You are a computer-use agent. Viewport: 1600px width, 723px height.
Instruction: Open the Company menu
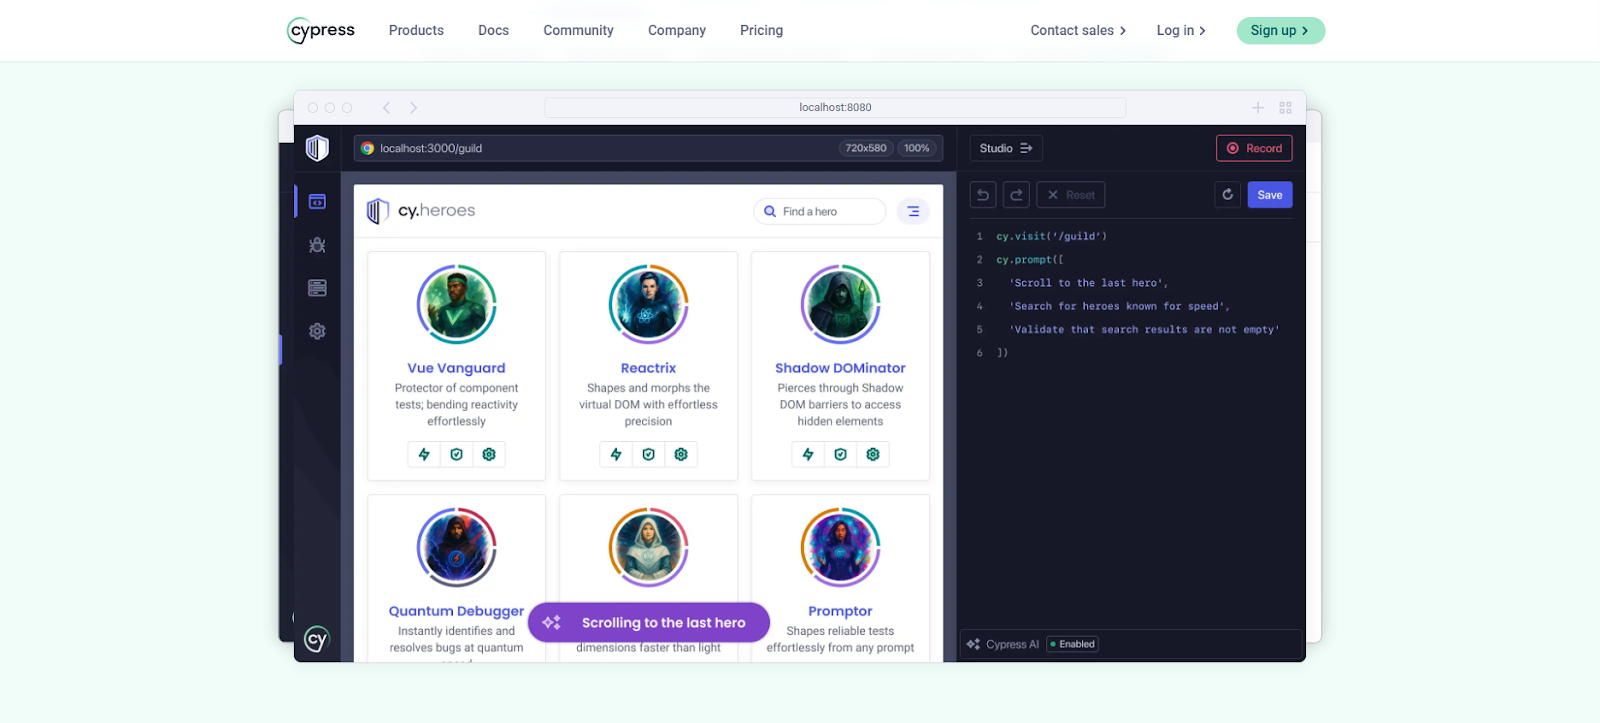(x=677, y=31)
